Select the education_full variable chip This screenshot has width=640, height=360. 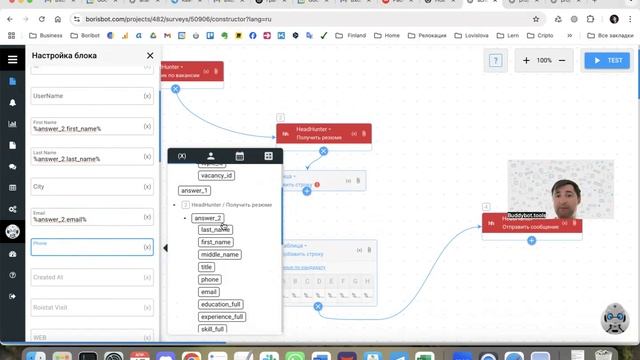pyautogui.click(x=220, y=304)
